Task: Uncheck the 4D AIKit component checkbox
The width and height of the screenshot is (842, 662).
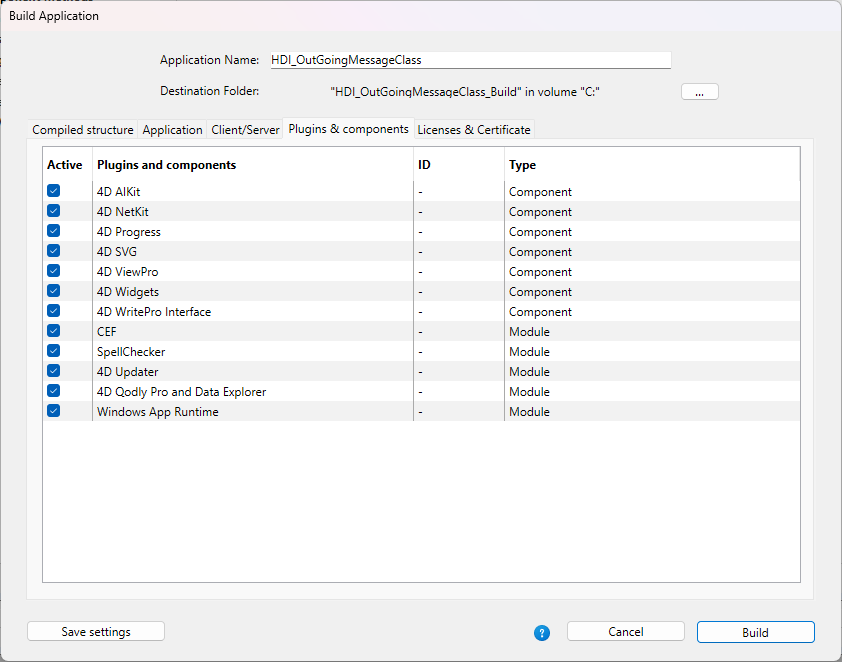Action: 54,191
